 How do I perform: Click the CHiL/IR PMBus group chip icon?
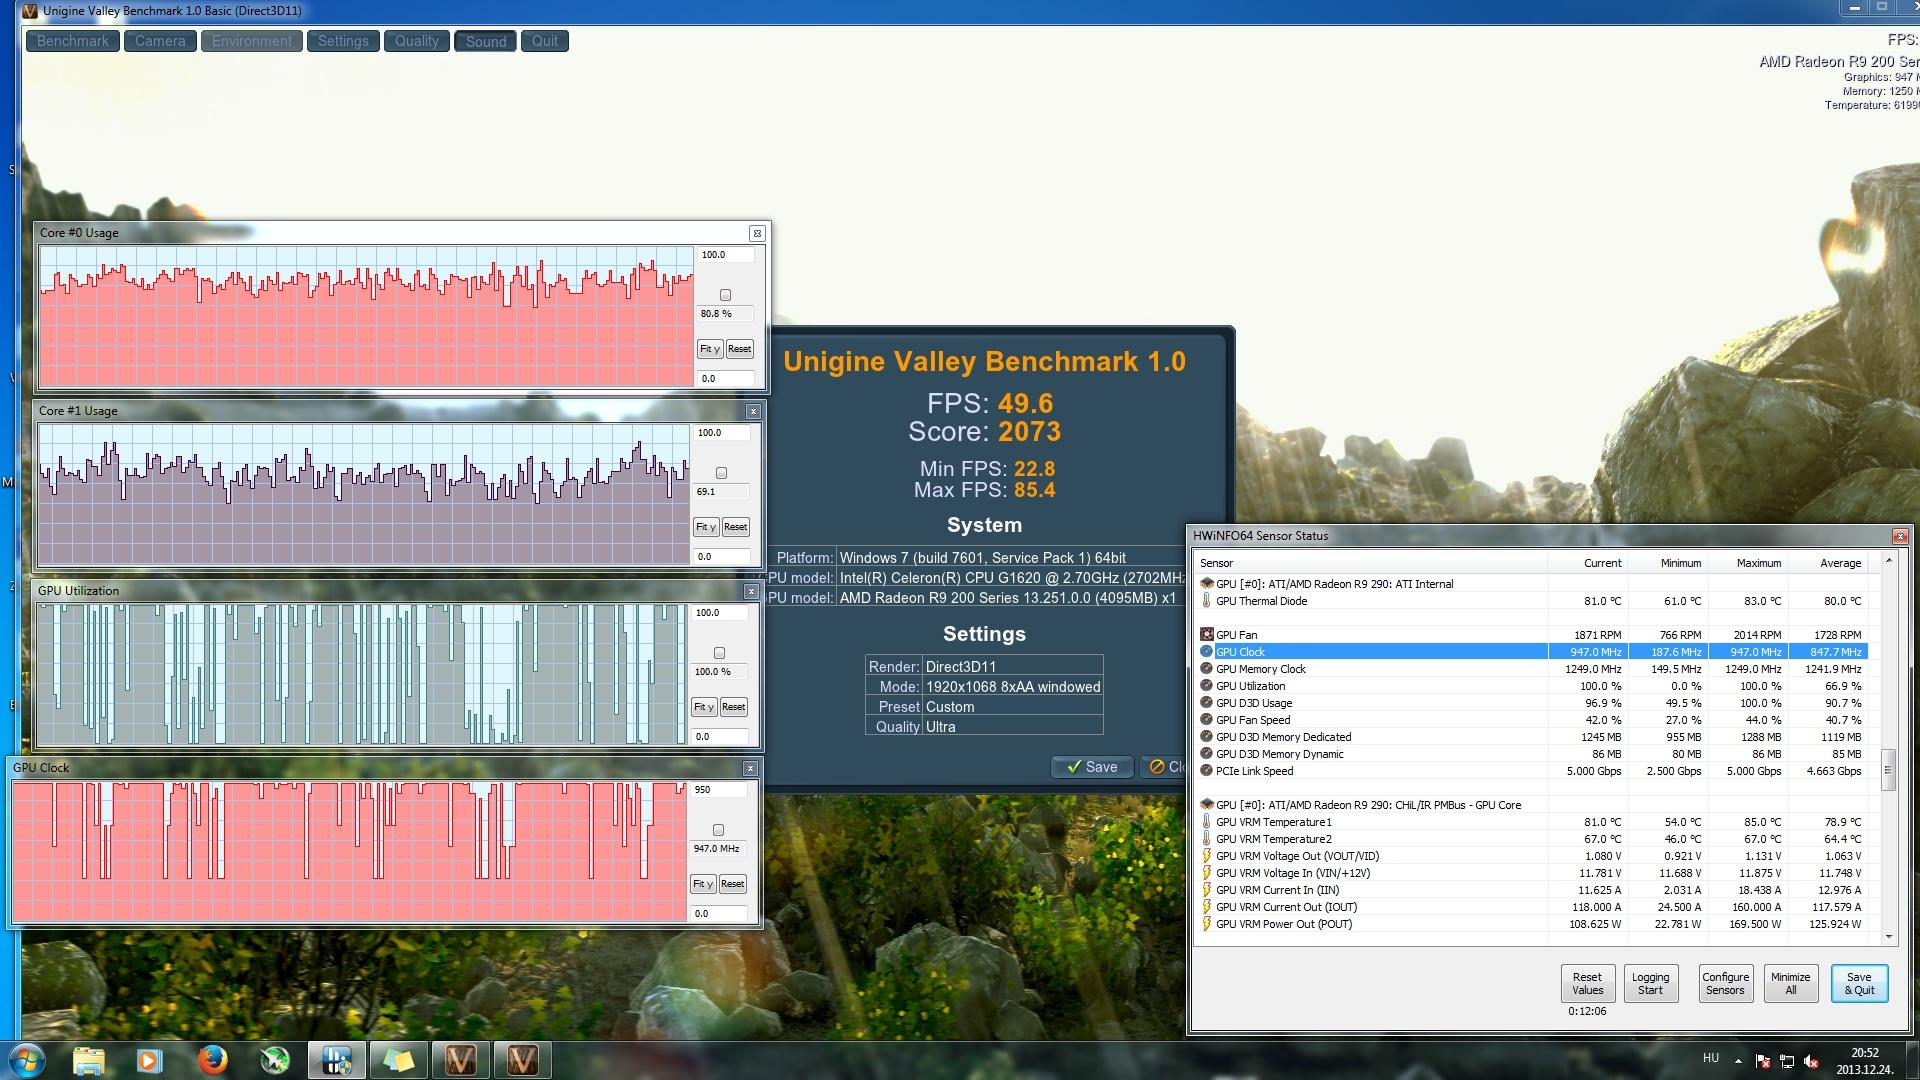[1206, 805]
